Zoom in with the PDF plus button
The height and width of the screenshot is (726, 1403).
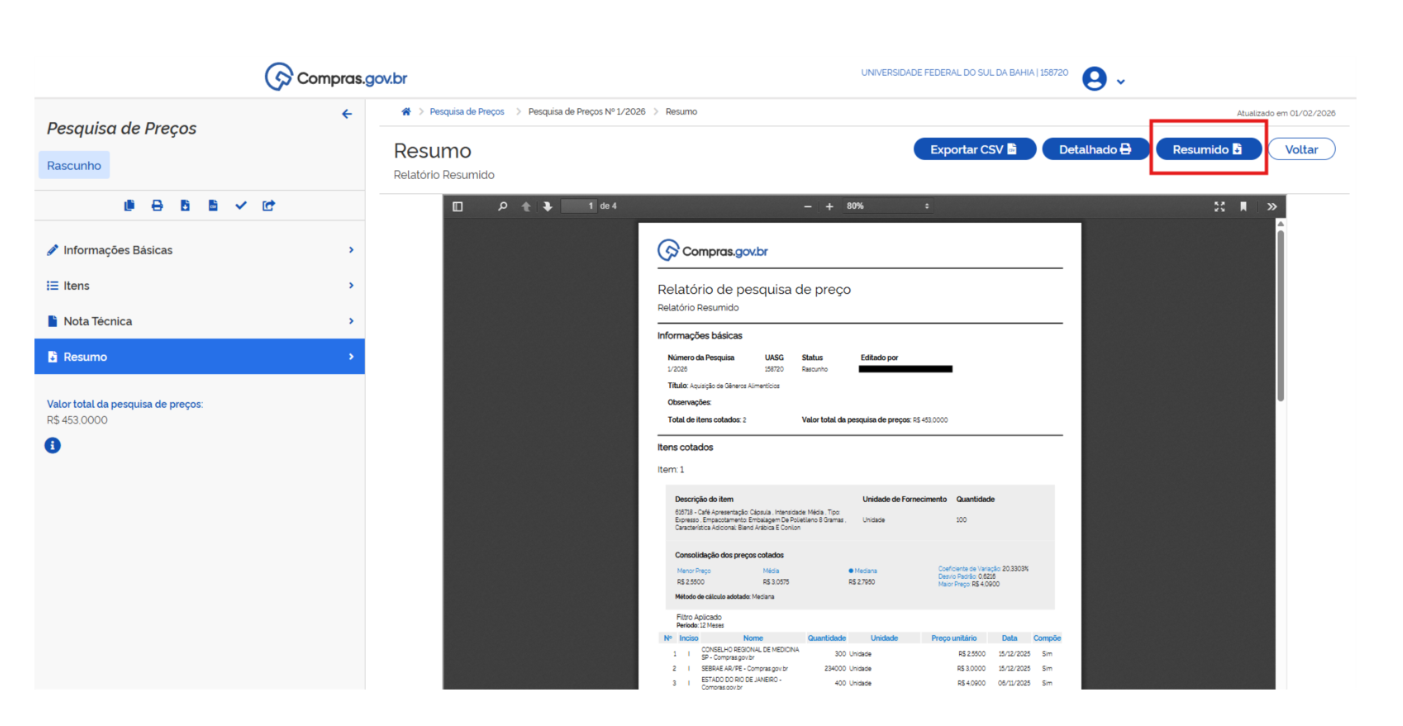click(x=829, y=206)
